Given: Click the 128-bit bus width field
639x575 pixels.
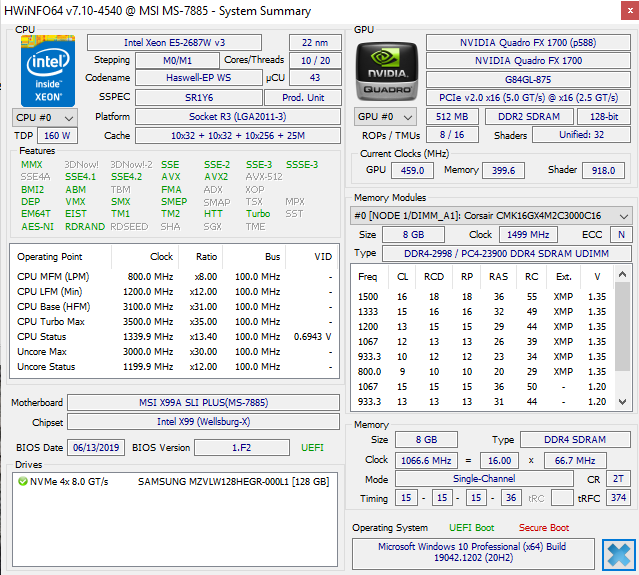Looking at the screenshot, I should click(604, 117).
